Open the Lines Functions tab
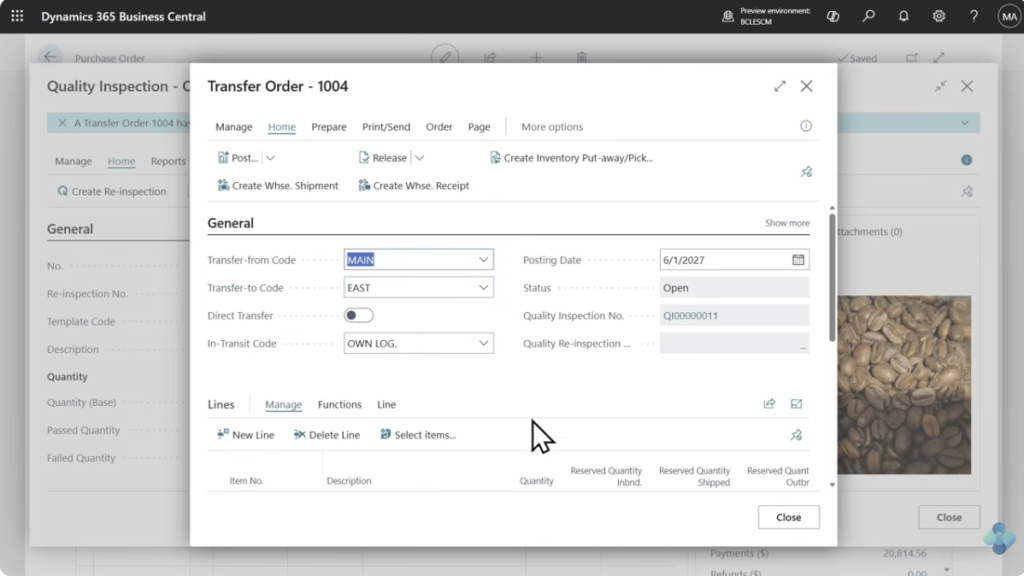1024x576 pixels. pyautogui.click(x=340, y=404)
